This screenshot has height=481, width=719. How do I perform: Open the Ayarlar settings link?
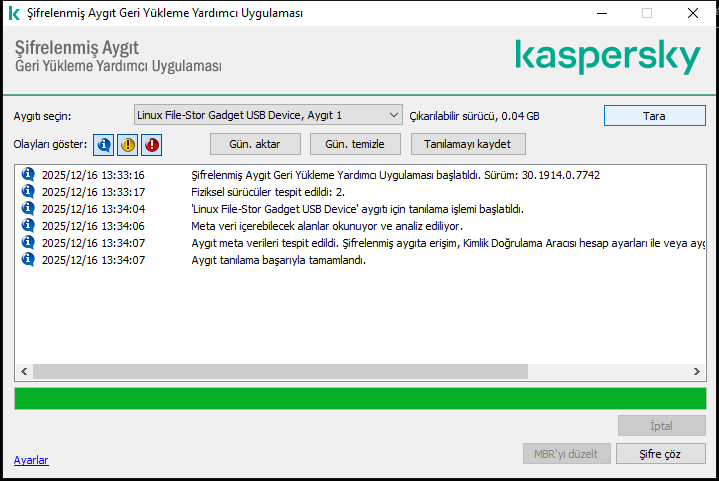click(31, 460)
